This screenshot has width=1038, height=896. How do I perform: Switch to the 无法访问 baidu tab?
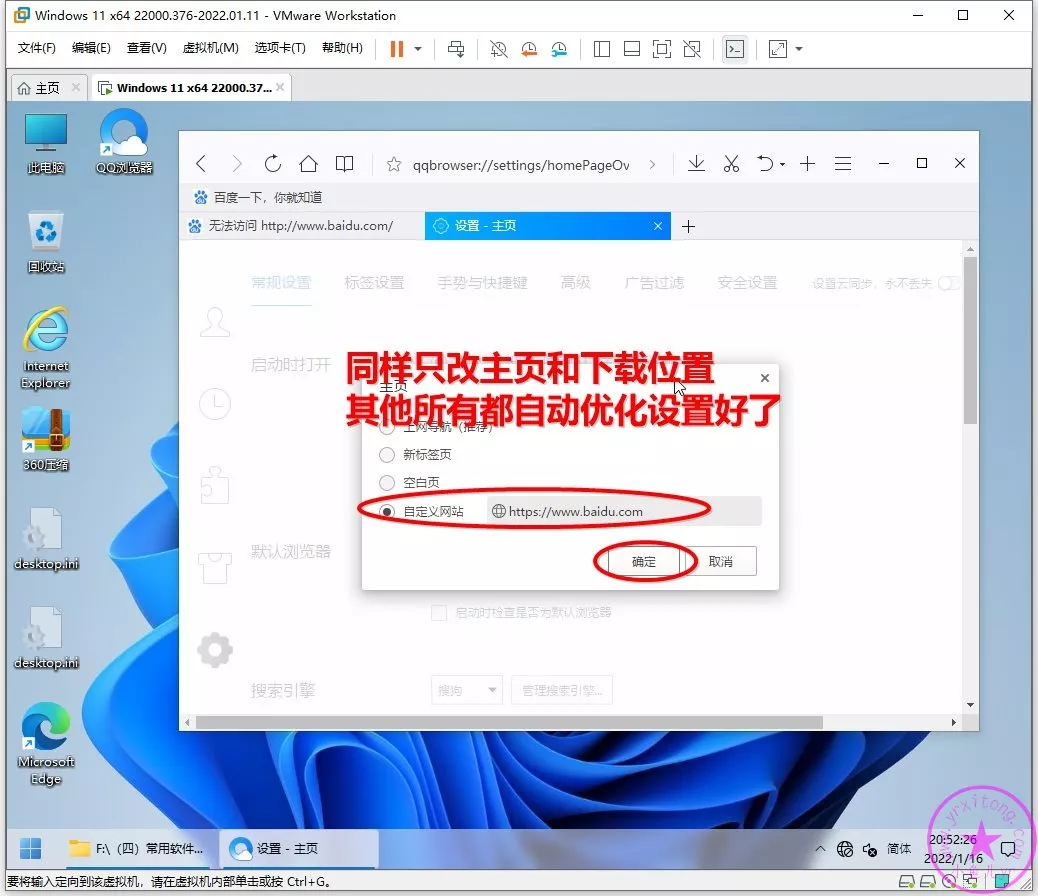300,226
